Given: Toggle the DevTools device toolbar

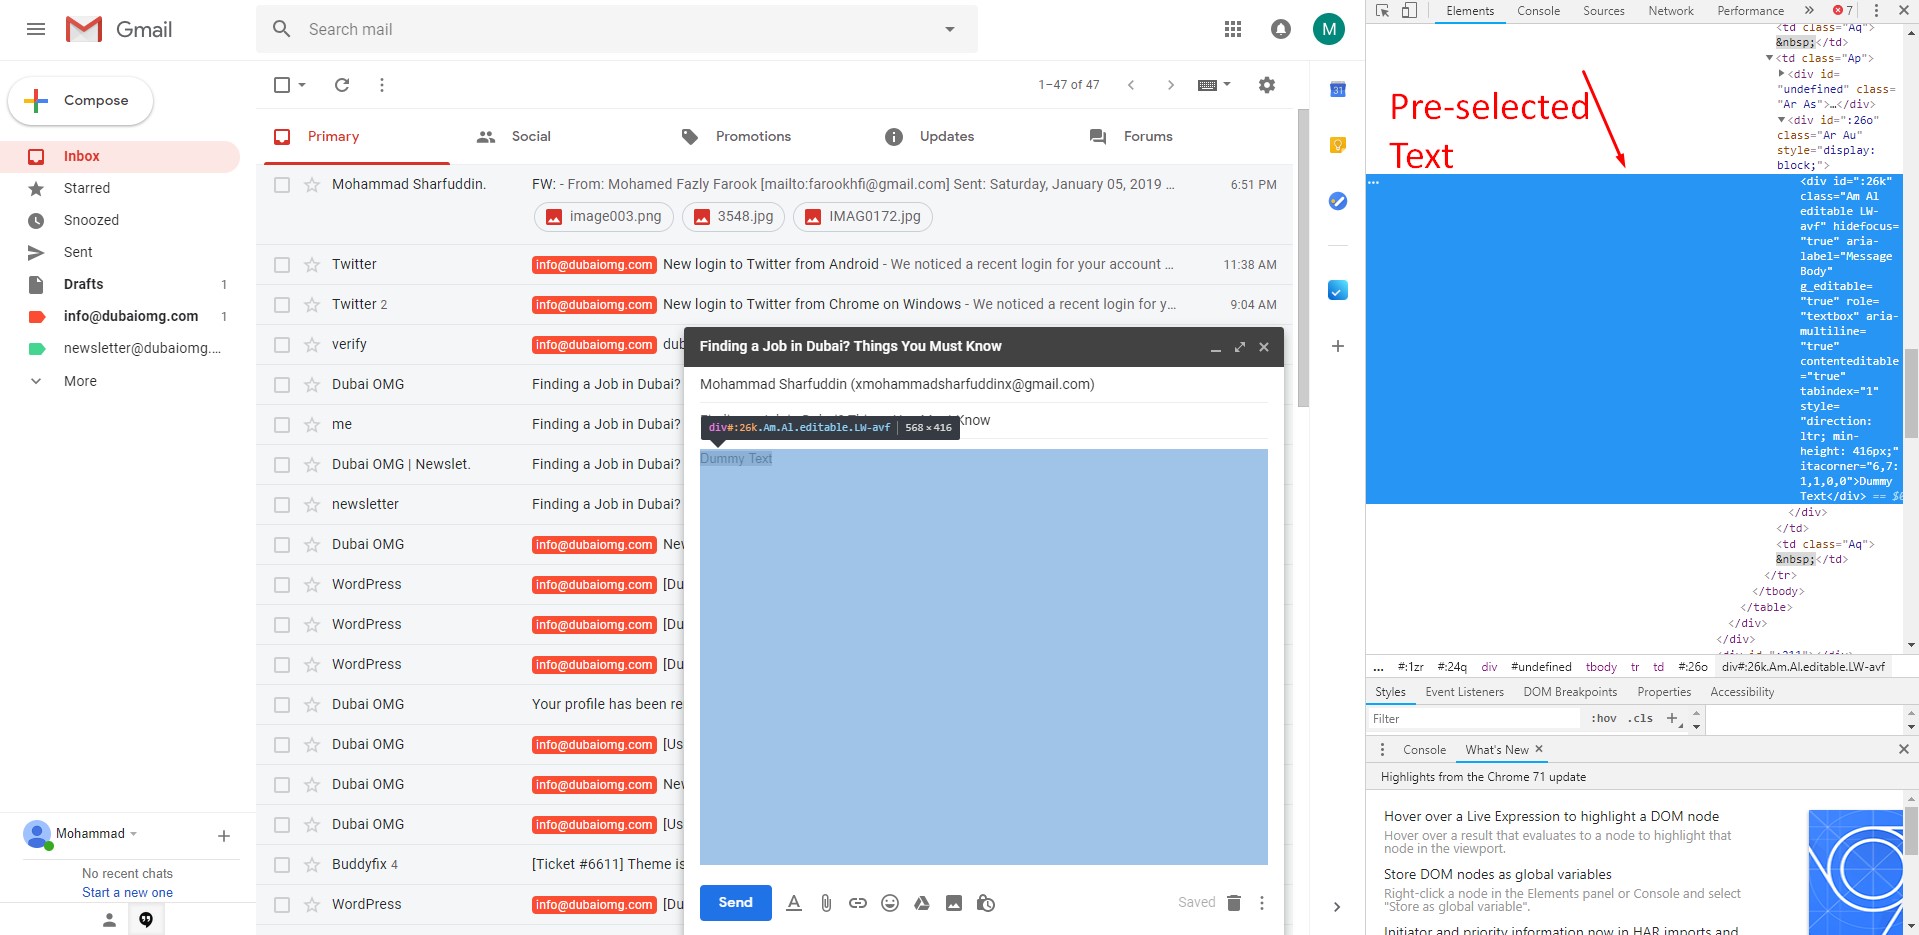Looking at the screenshot, I should (1409, 11).
